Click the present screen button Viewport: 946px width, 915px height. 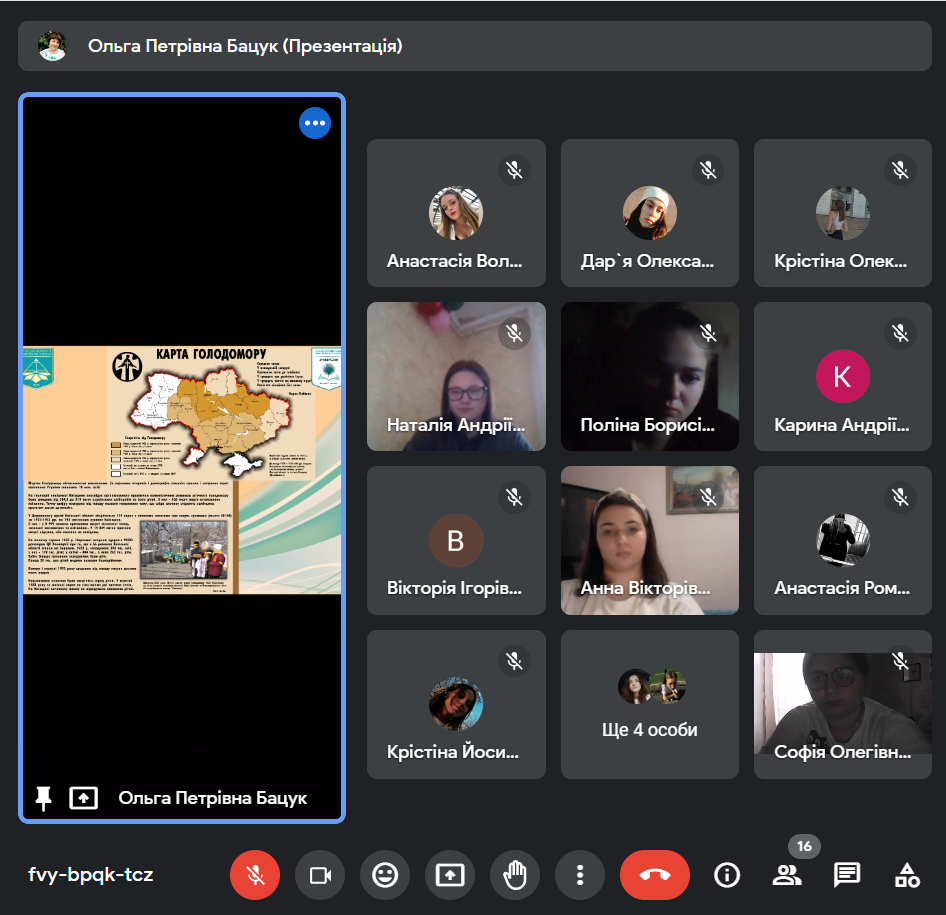pyautogui.click(x=450, y=875)
